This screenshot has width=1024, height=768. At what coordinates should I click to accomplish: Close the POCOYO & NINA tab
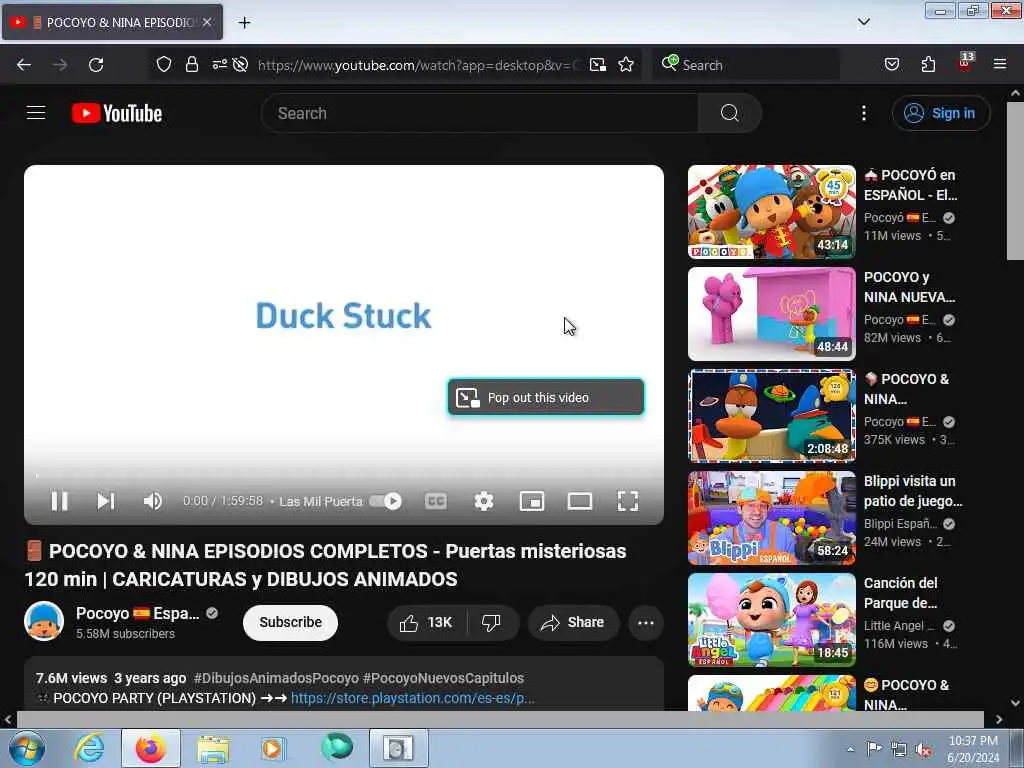tap(207, 22)
